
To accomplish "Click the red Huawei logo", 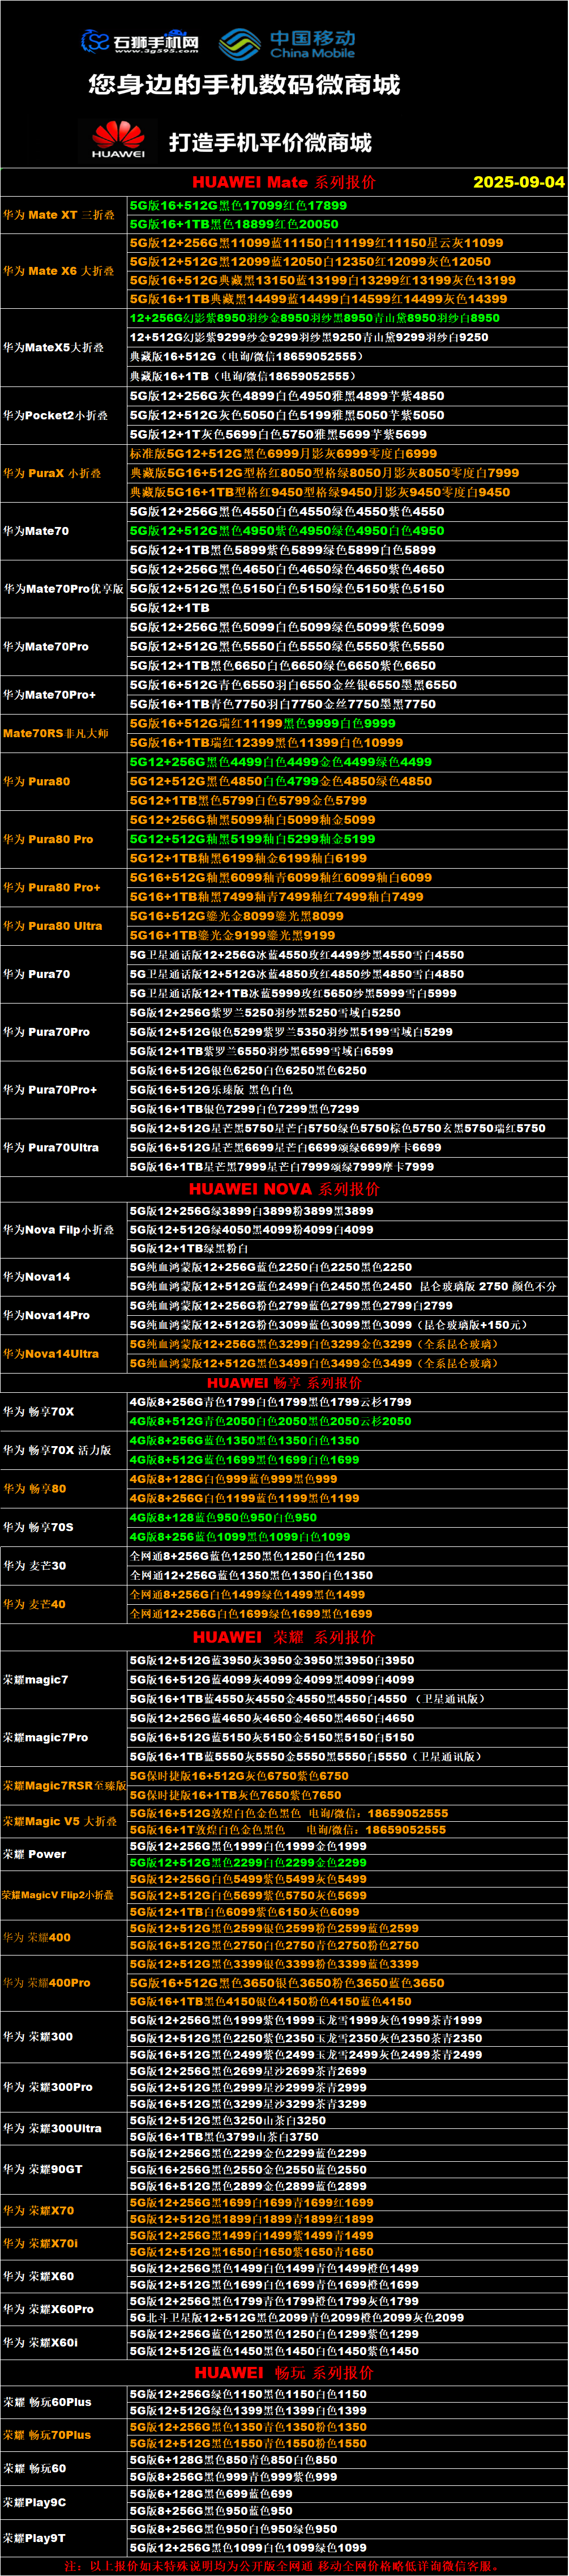I will (118, 140).
